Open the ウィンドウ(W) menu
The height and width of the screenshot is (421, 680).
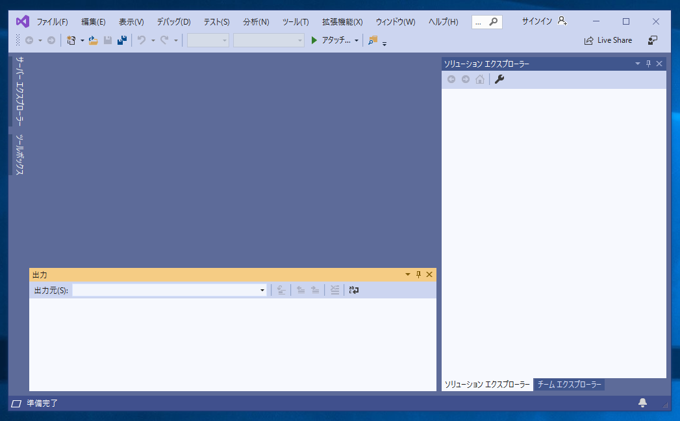click(x=395, y=22)
